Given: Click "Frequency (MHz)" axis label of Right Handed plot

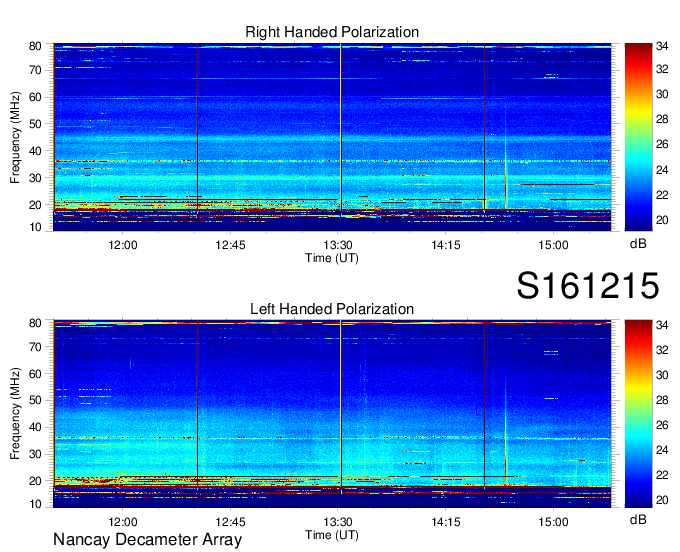Looking at the screenshot, I should [x=15, y=137].
